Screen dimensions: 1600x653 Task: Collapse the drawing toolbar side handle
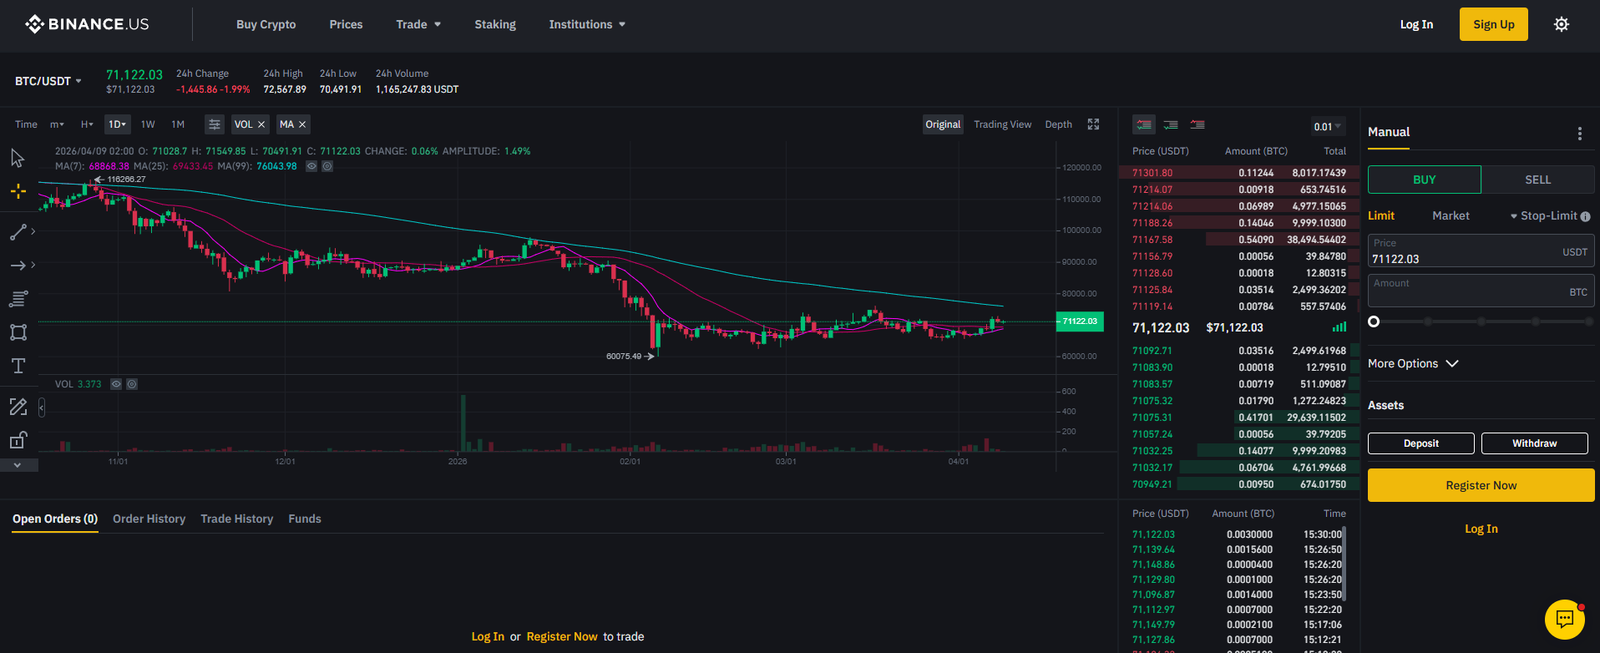tap(41, 407)
